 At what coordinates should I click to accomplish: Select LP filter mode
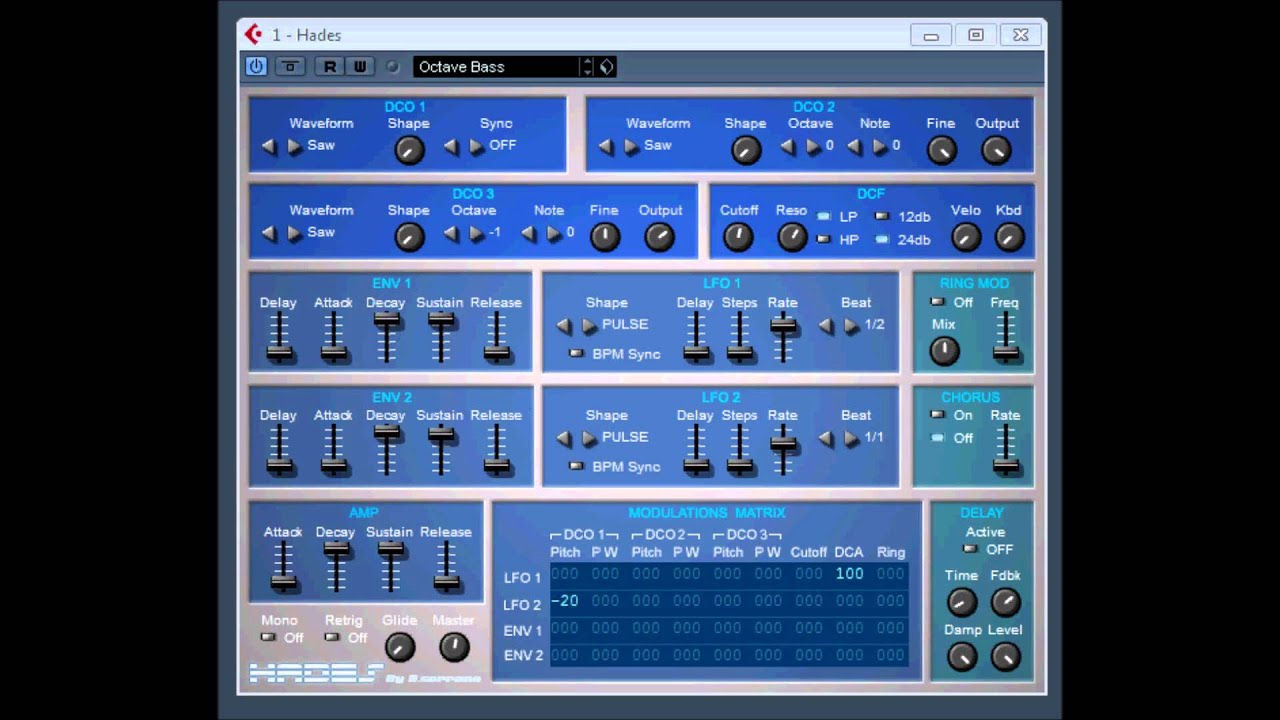pos(824,216)
